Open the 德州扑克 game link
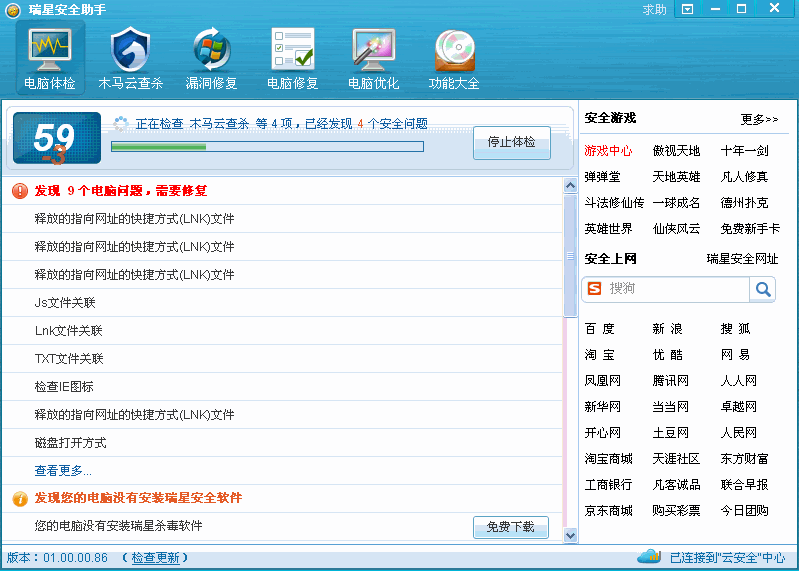This screenshot has width=799, height=571. tap(744, 203)
